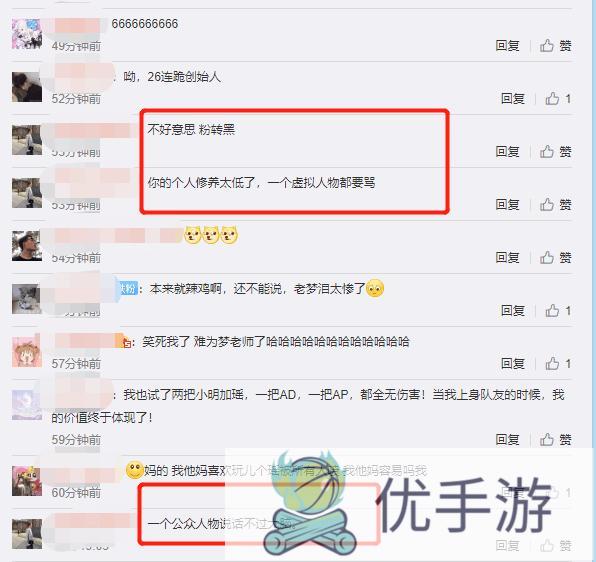Screen dimensions: 596x562
Task: Reply to the 本来就辣鸡啊 comment
Action: click(x=513, y=311)
